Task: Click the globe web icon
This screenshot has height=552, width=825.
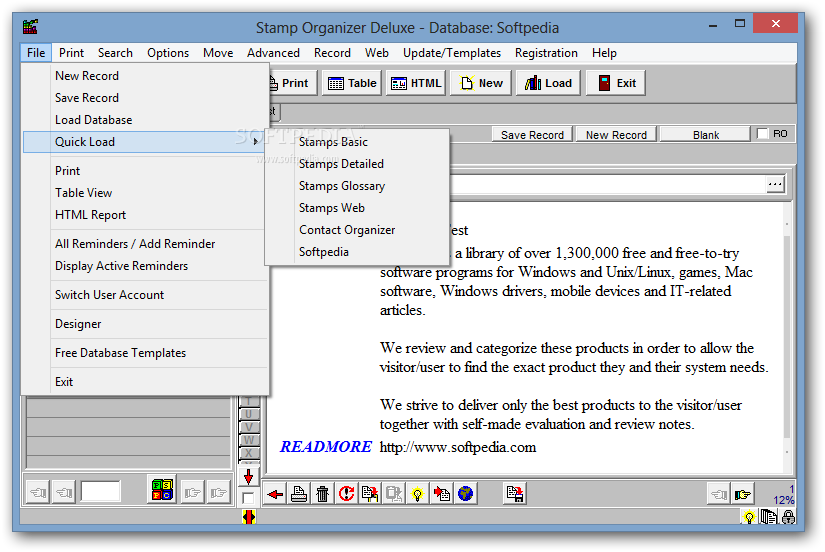Action: 465,494
